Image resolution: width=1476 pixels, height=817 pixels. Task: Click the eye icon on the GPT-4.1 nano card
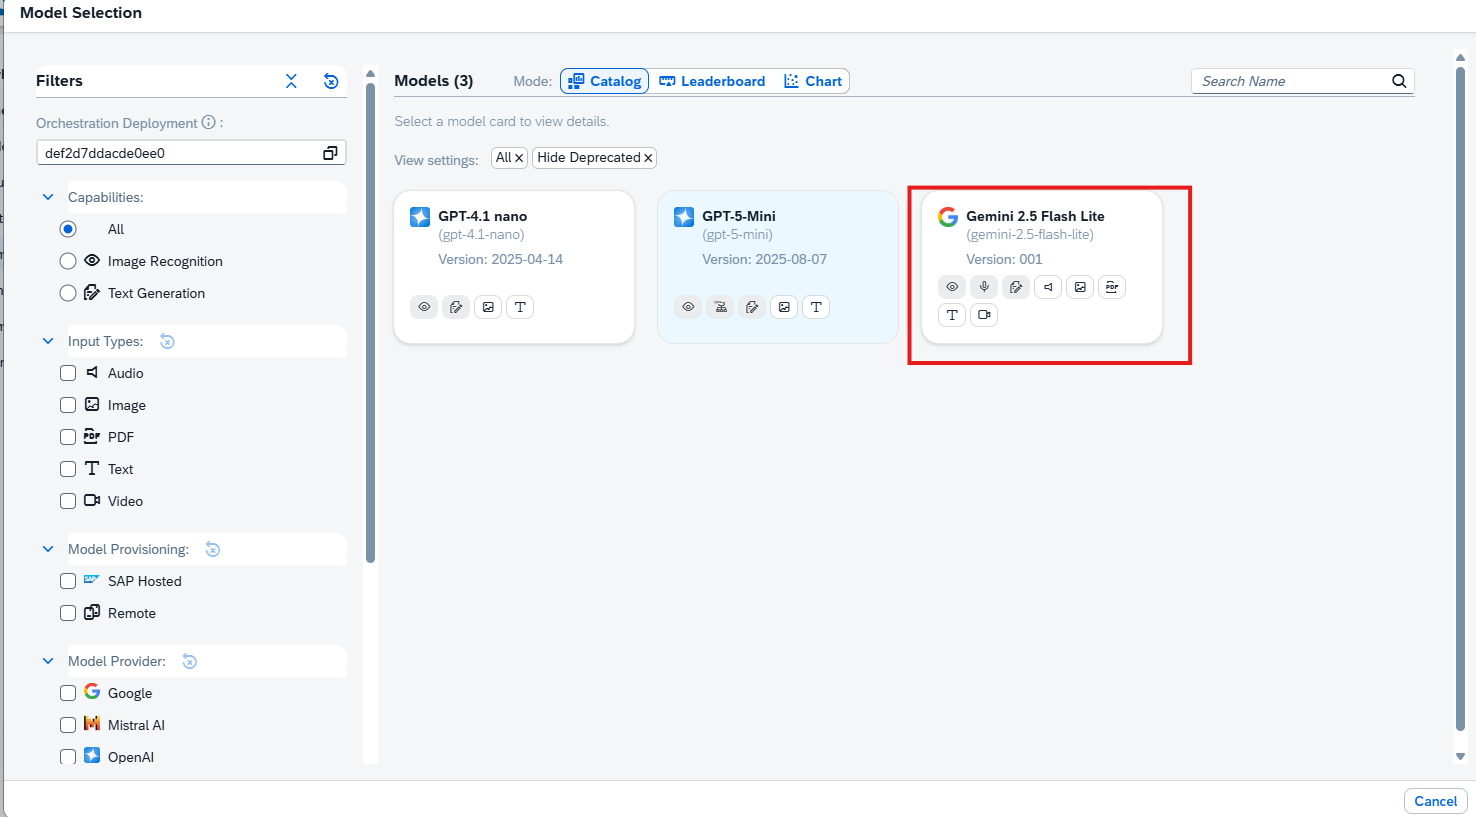(x=424, y=307)
